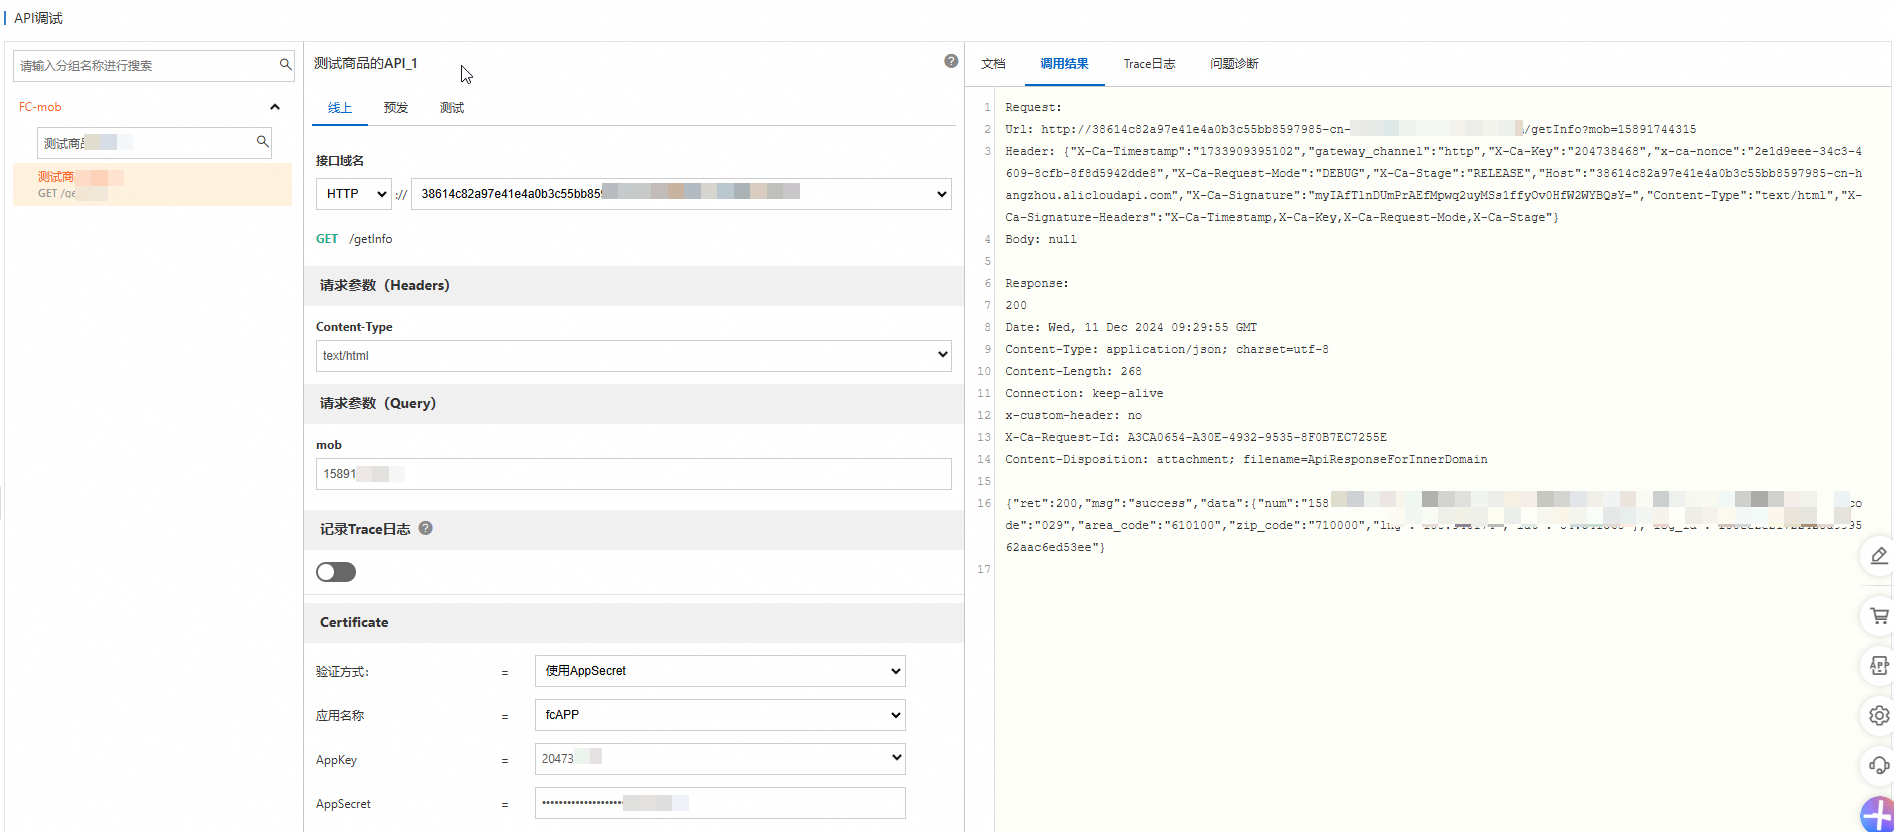The image size is (1894, 832).
Task: Click the 'Content-Type: application/json' response line
Action: 1167,350
